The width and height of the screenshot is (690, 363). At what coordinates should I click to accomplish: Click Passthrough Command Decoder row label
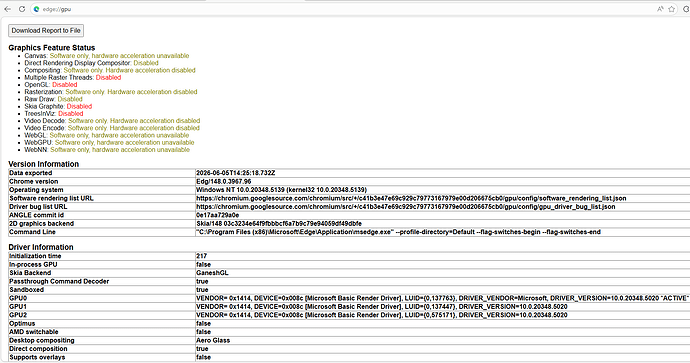coord(59,281)
